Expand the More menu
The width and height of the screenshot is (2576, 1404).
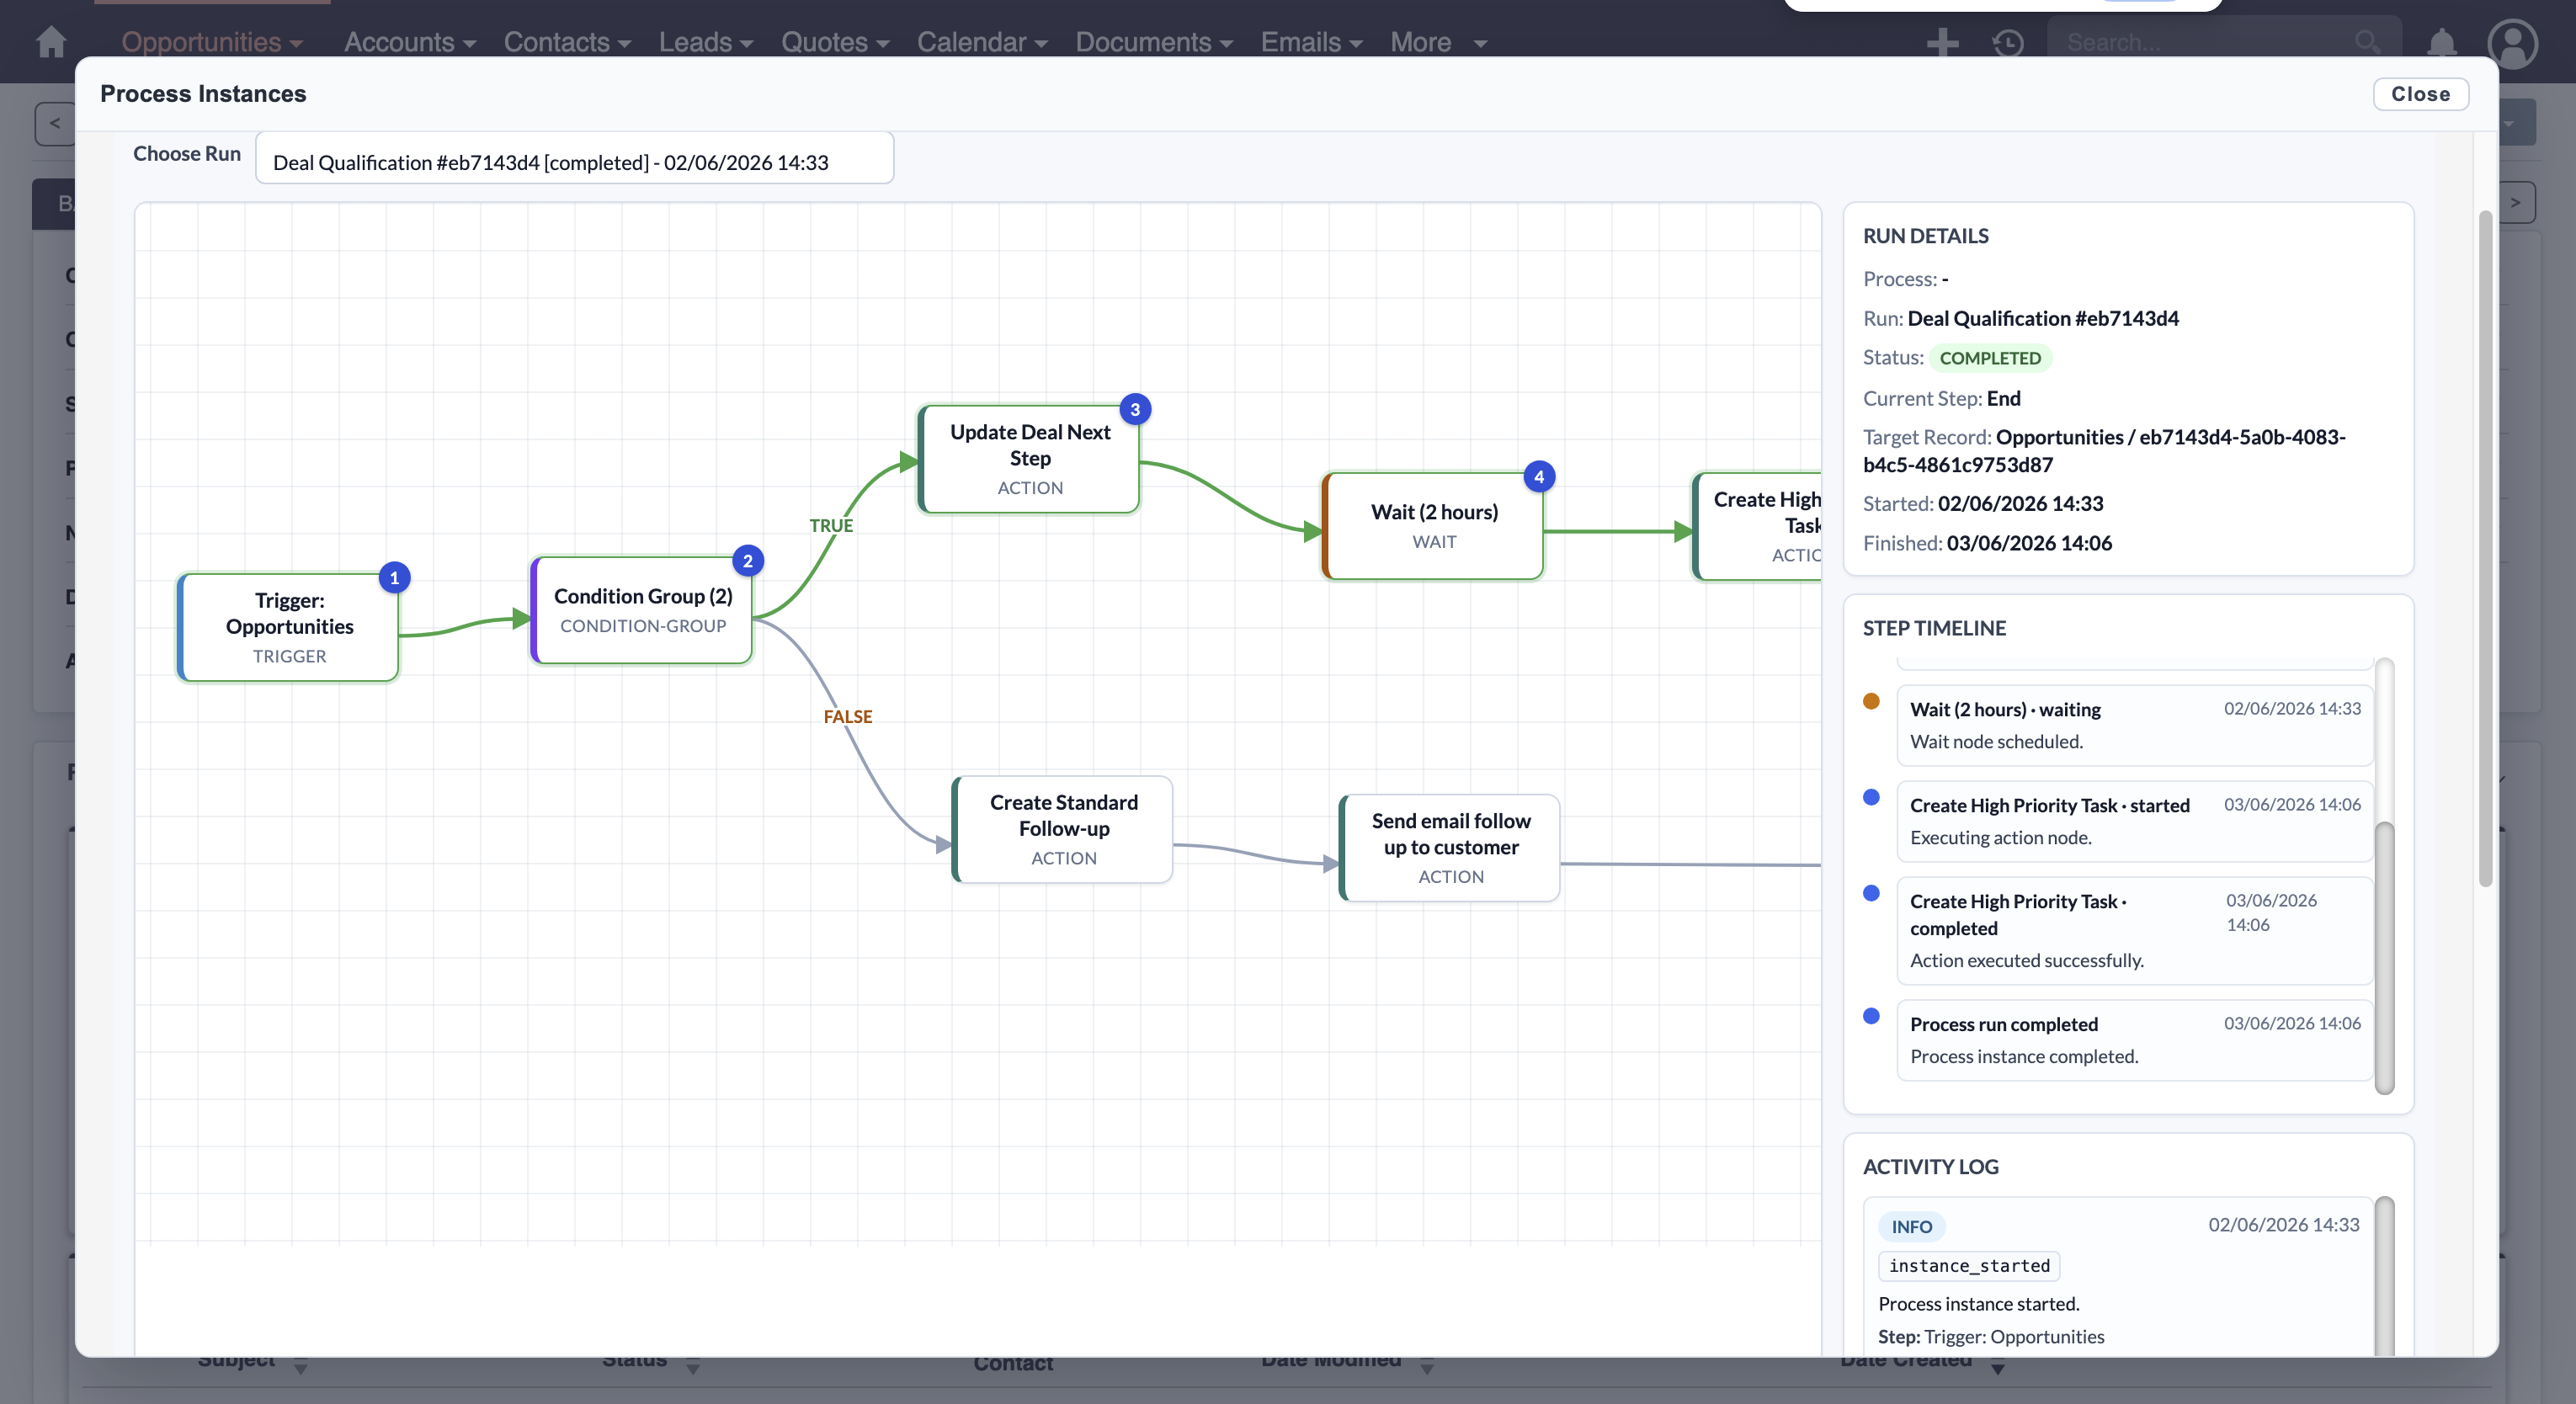[x=1438, y=42]
